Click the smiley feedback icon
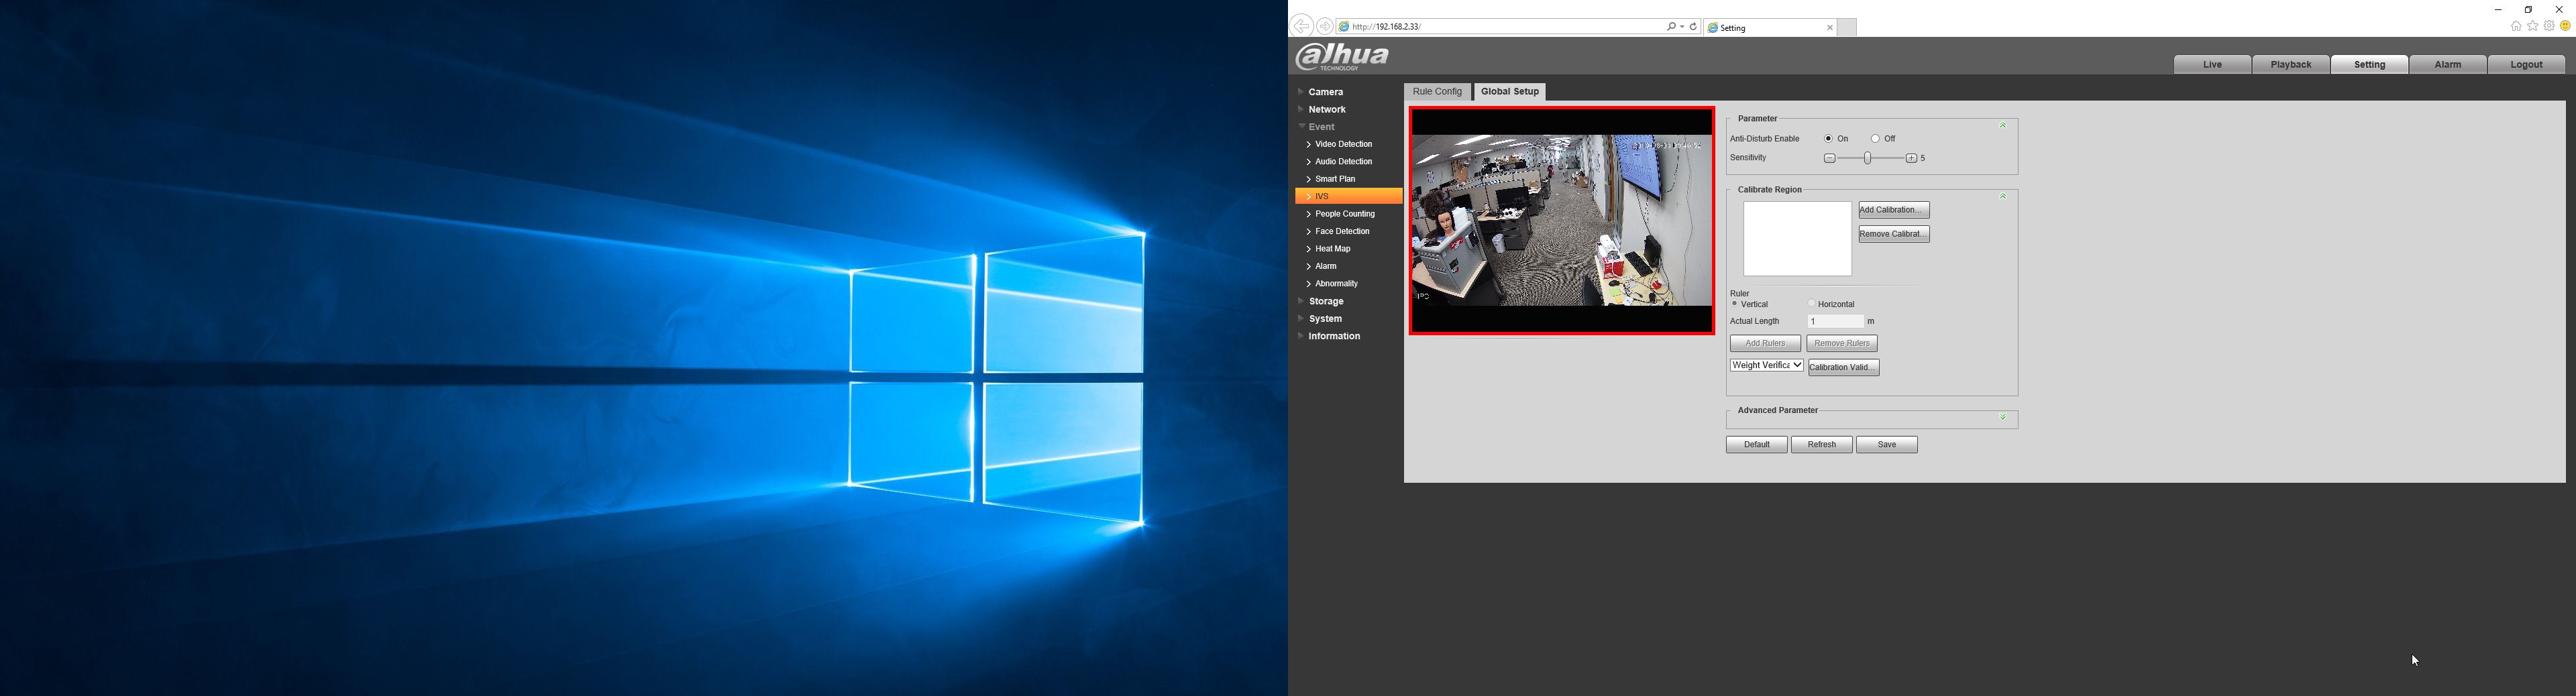This screenshot has width=2576, height=696. point(2565,27)
